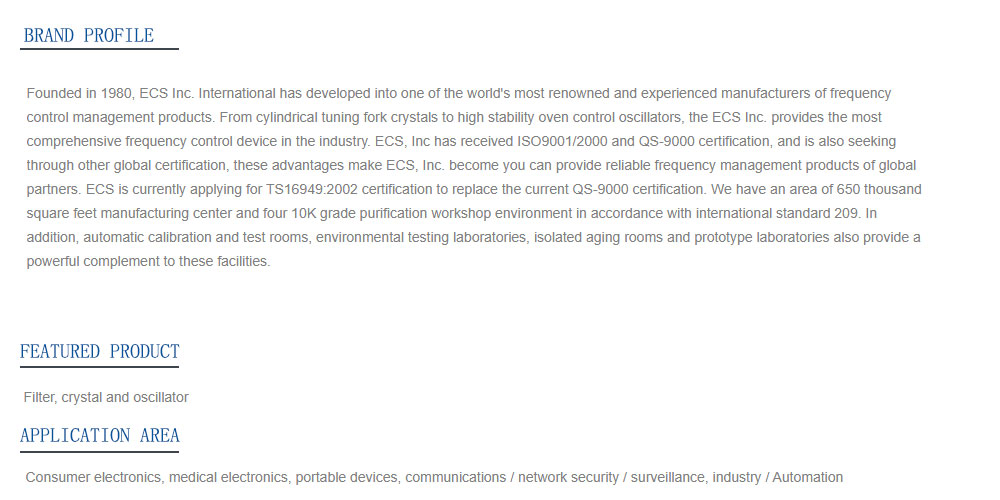Image resolution: width=1000 pixels, height=500 pixels.
Task: Click the text 'Filter, crystal and oscillator'
Action: (x=106, y=397)
